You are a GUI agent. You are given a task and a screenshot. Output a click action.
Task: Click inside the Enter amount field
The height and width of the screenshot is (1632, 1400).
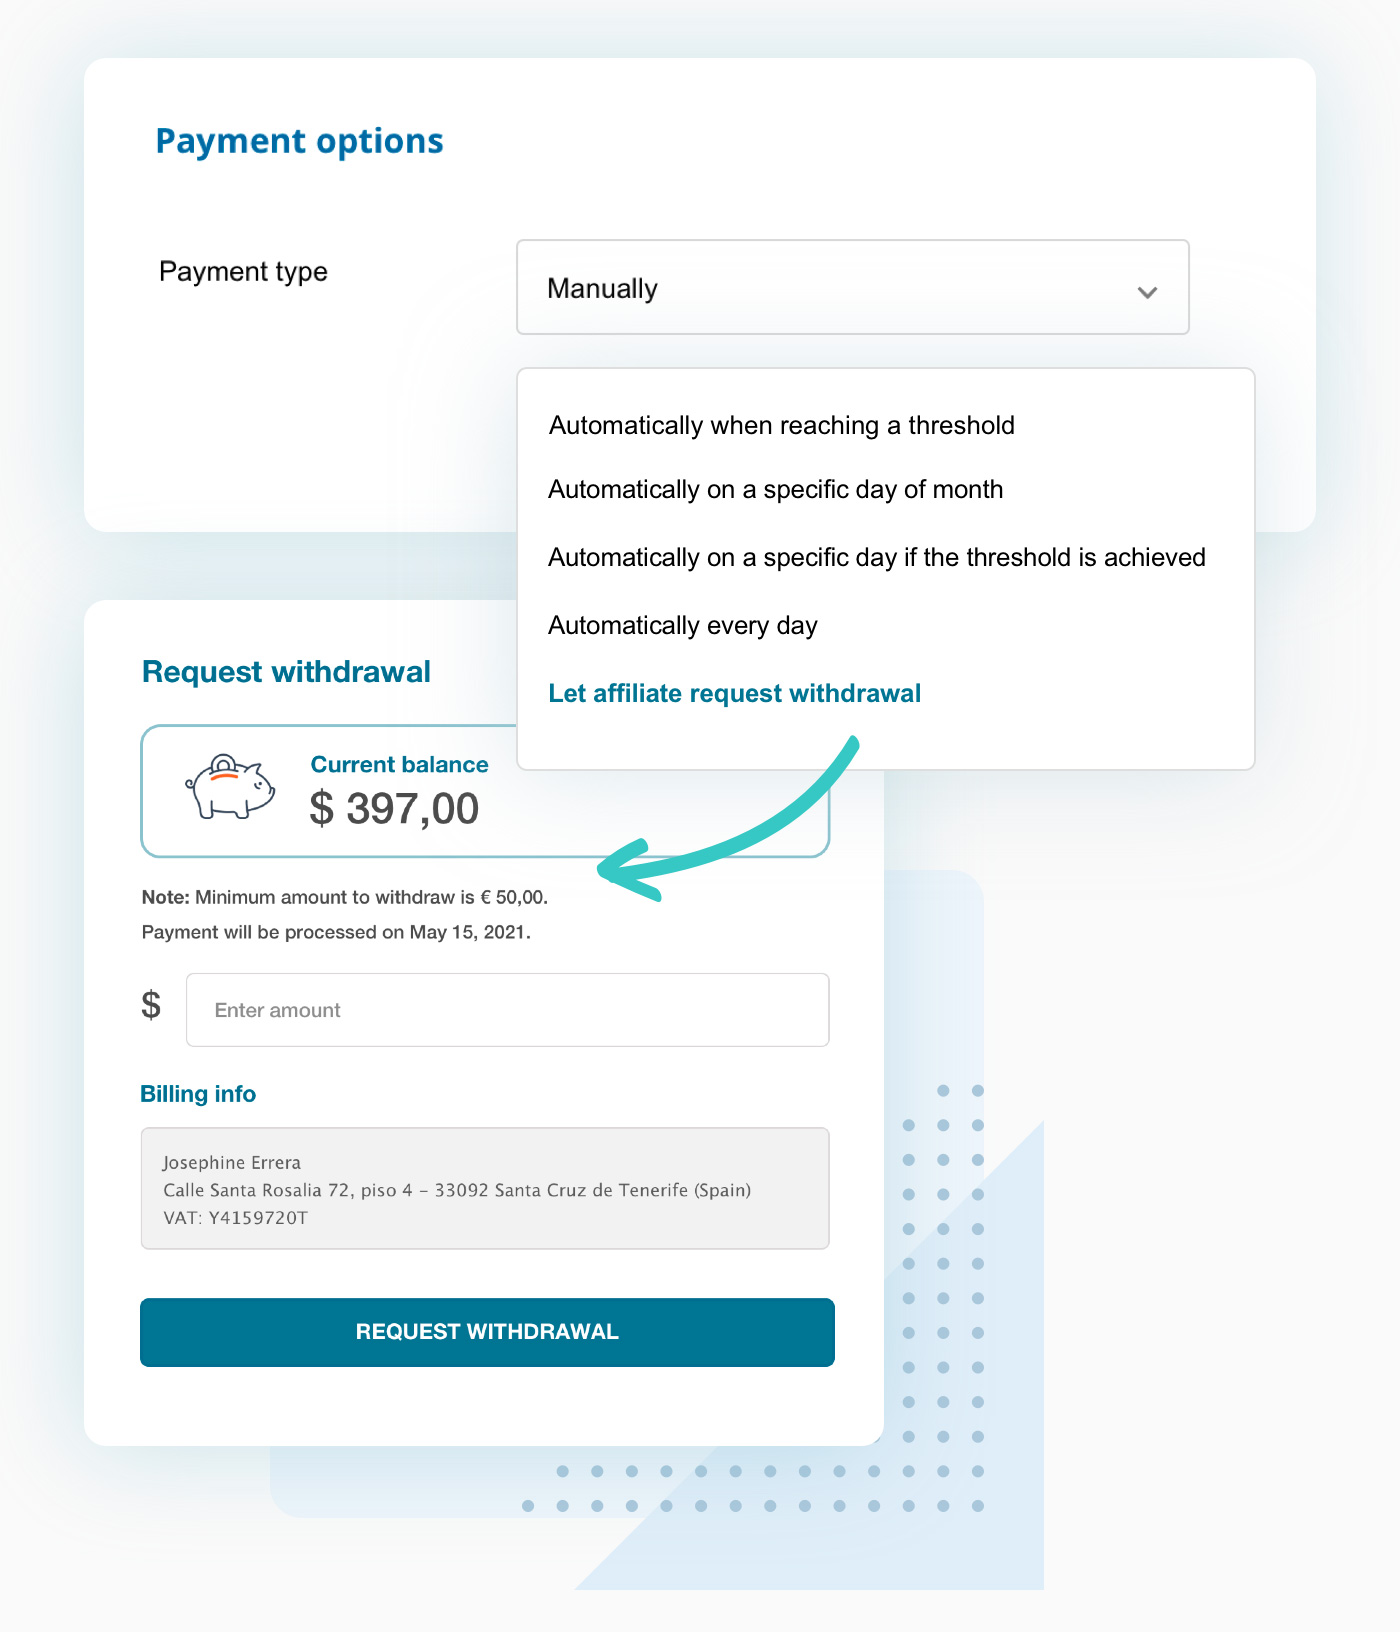[x=507, y=1010]
